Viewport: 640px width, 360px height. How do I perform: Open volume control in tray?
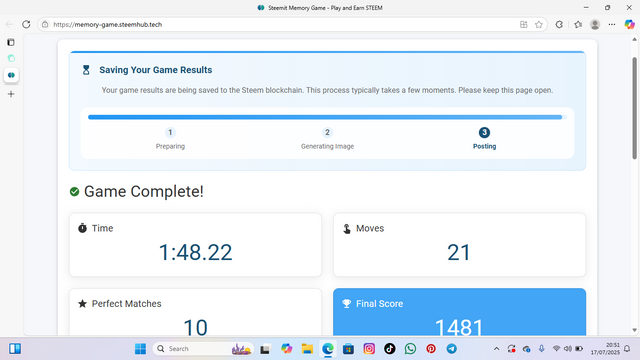(567, 349)
